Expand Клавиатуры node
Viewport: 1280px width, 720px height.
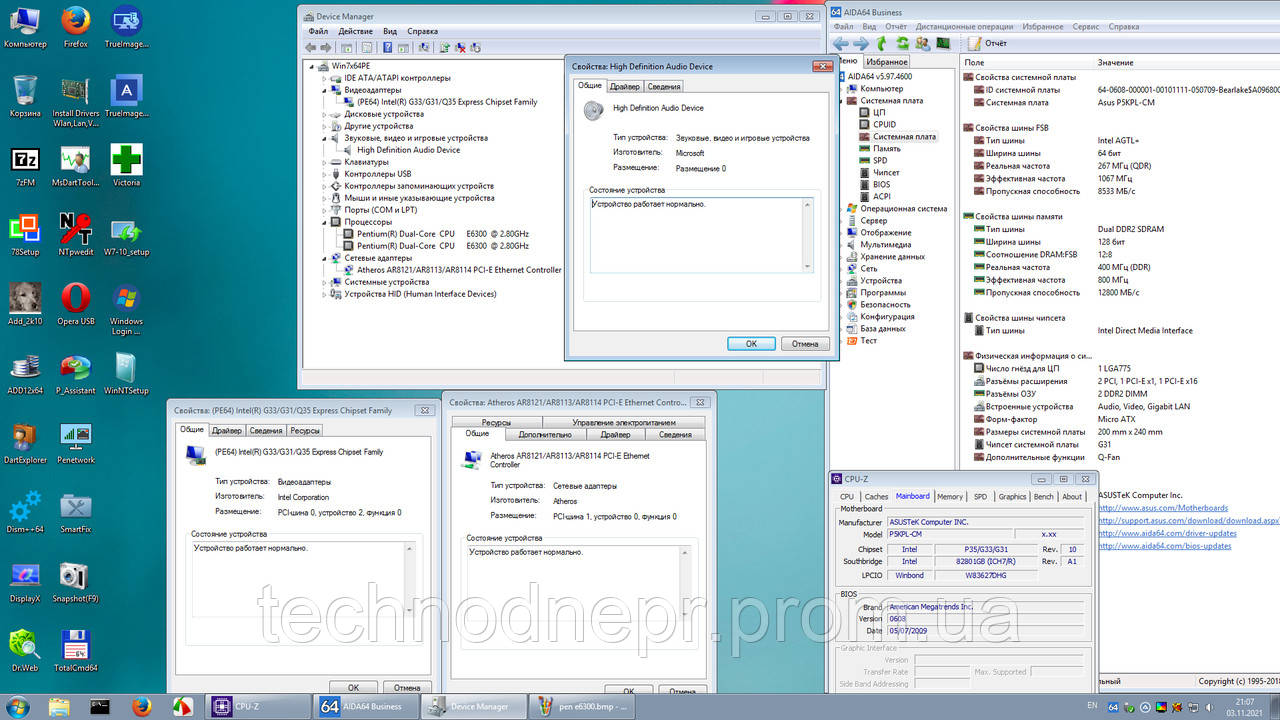point(324,162)
